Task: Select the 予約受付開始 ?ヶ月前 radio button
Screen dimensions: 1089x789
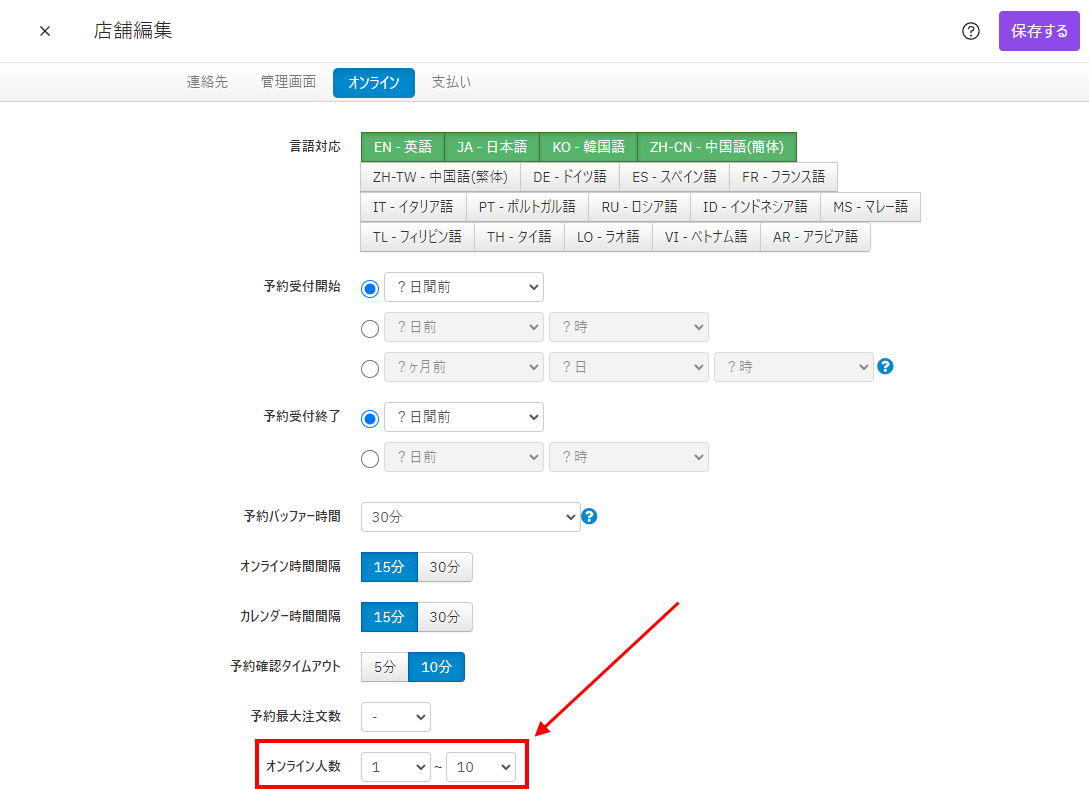Action: [x=370, y=368]
